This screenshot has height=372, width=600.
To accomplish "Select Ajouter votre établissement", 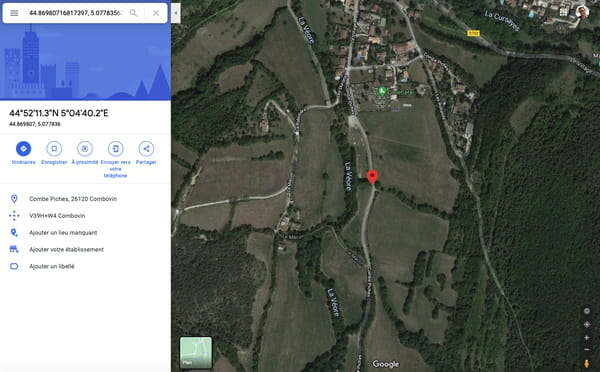I will click(67, 249).
